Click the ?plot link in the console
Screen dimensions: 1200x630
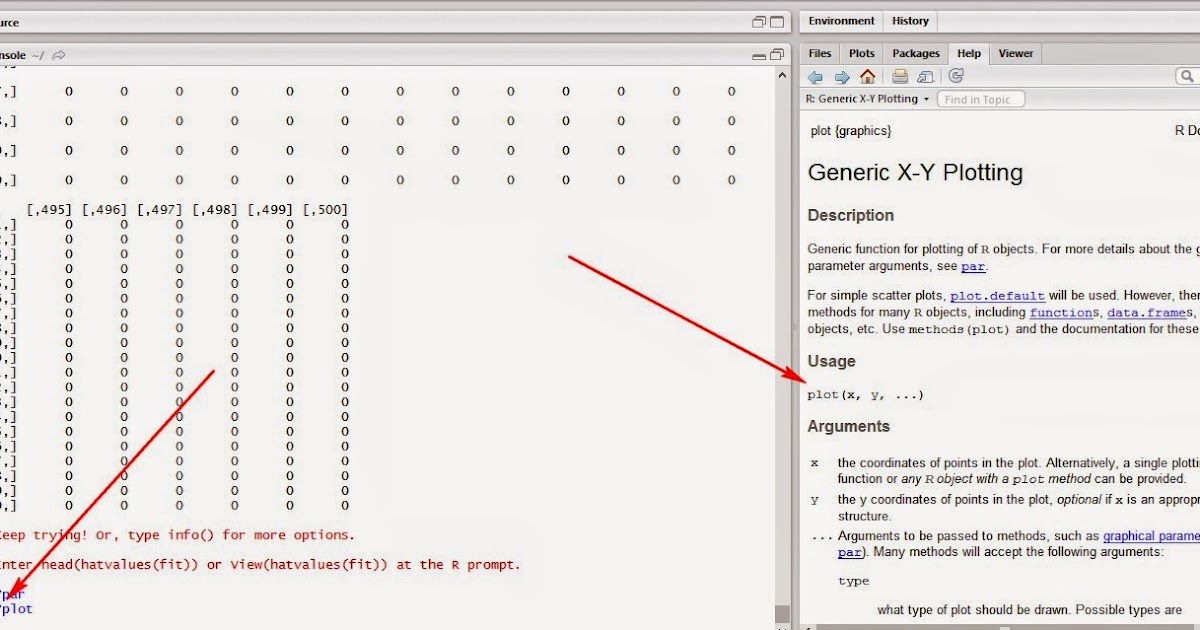pos(14,608)
